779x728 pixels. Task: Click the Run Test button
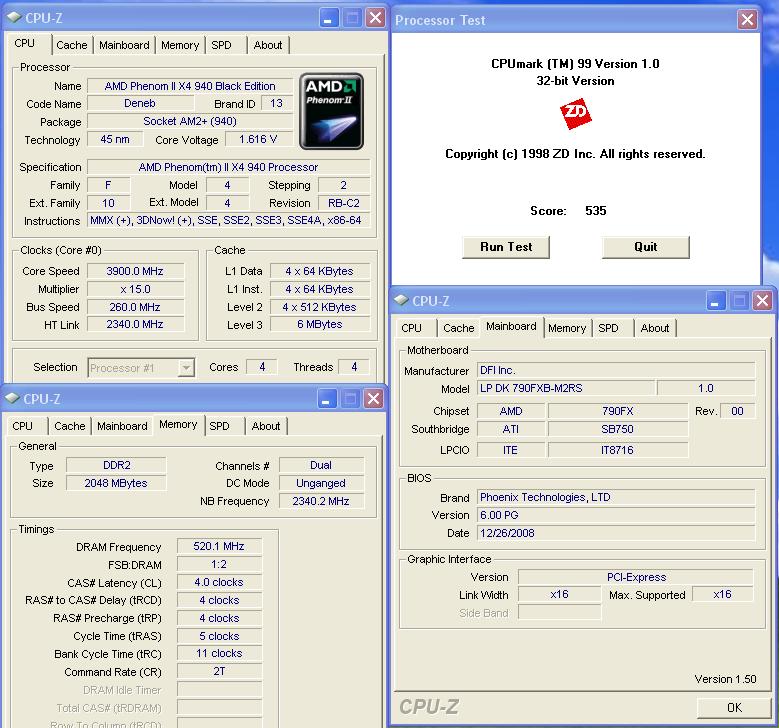pos(506,247)
